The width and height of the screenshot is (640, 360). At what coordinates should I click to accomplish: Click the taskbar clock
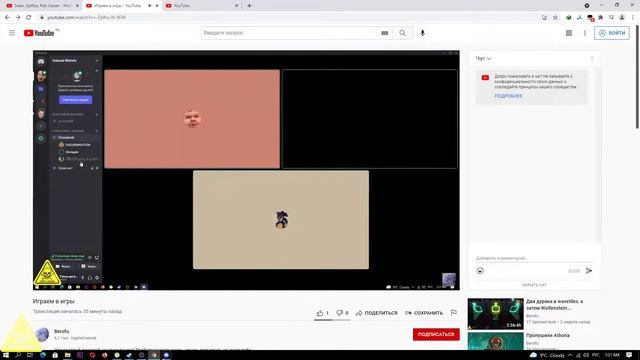pyautogui.click(x=612, y=355)
